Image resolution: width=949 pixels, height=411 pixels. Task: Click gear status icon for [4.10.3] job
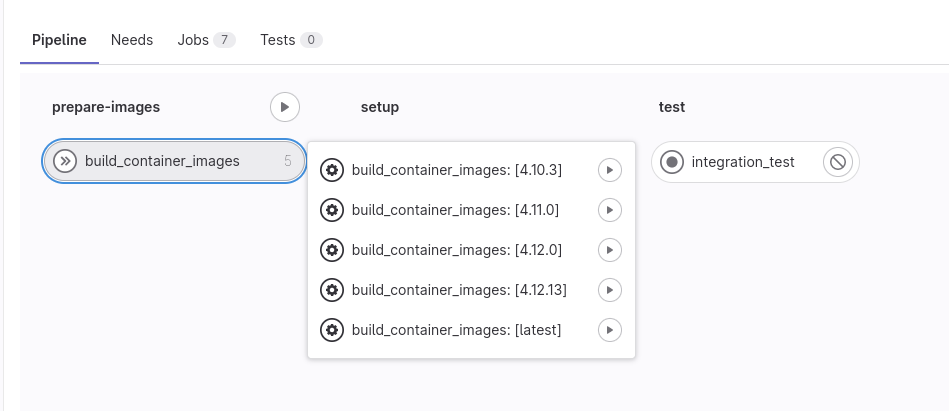(x=333, y=170)
